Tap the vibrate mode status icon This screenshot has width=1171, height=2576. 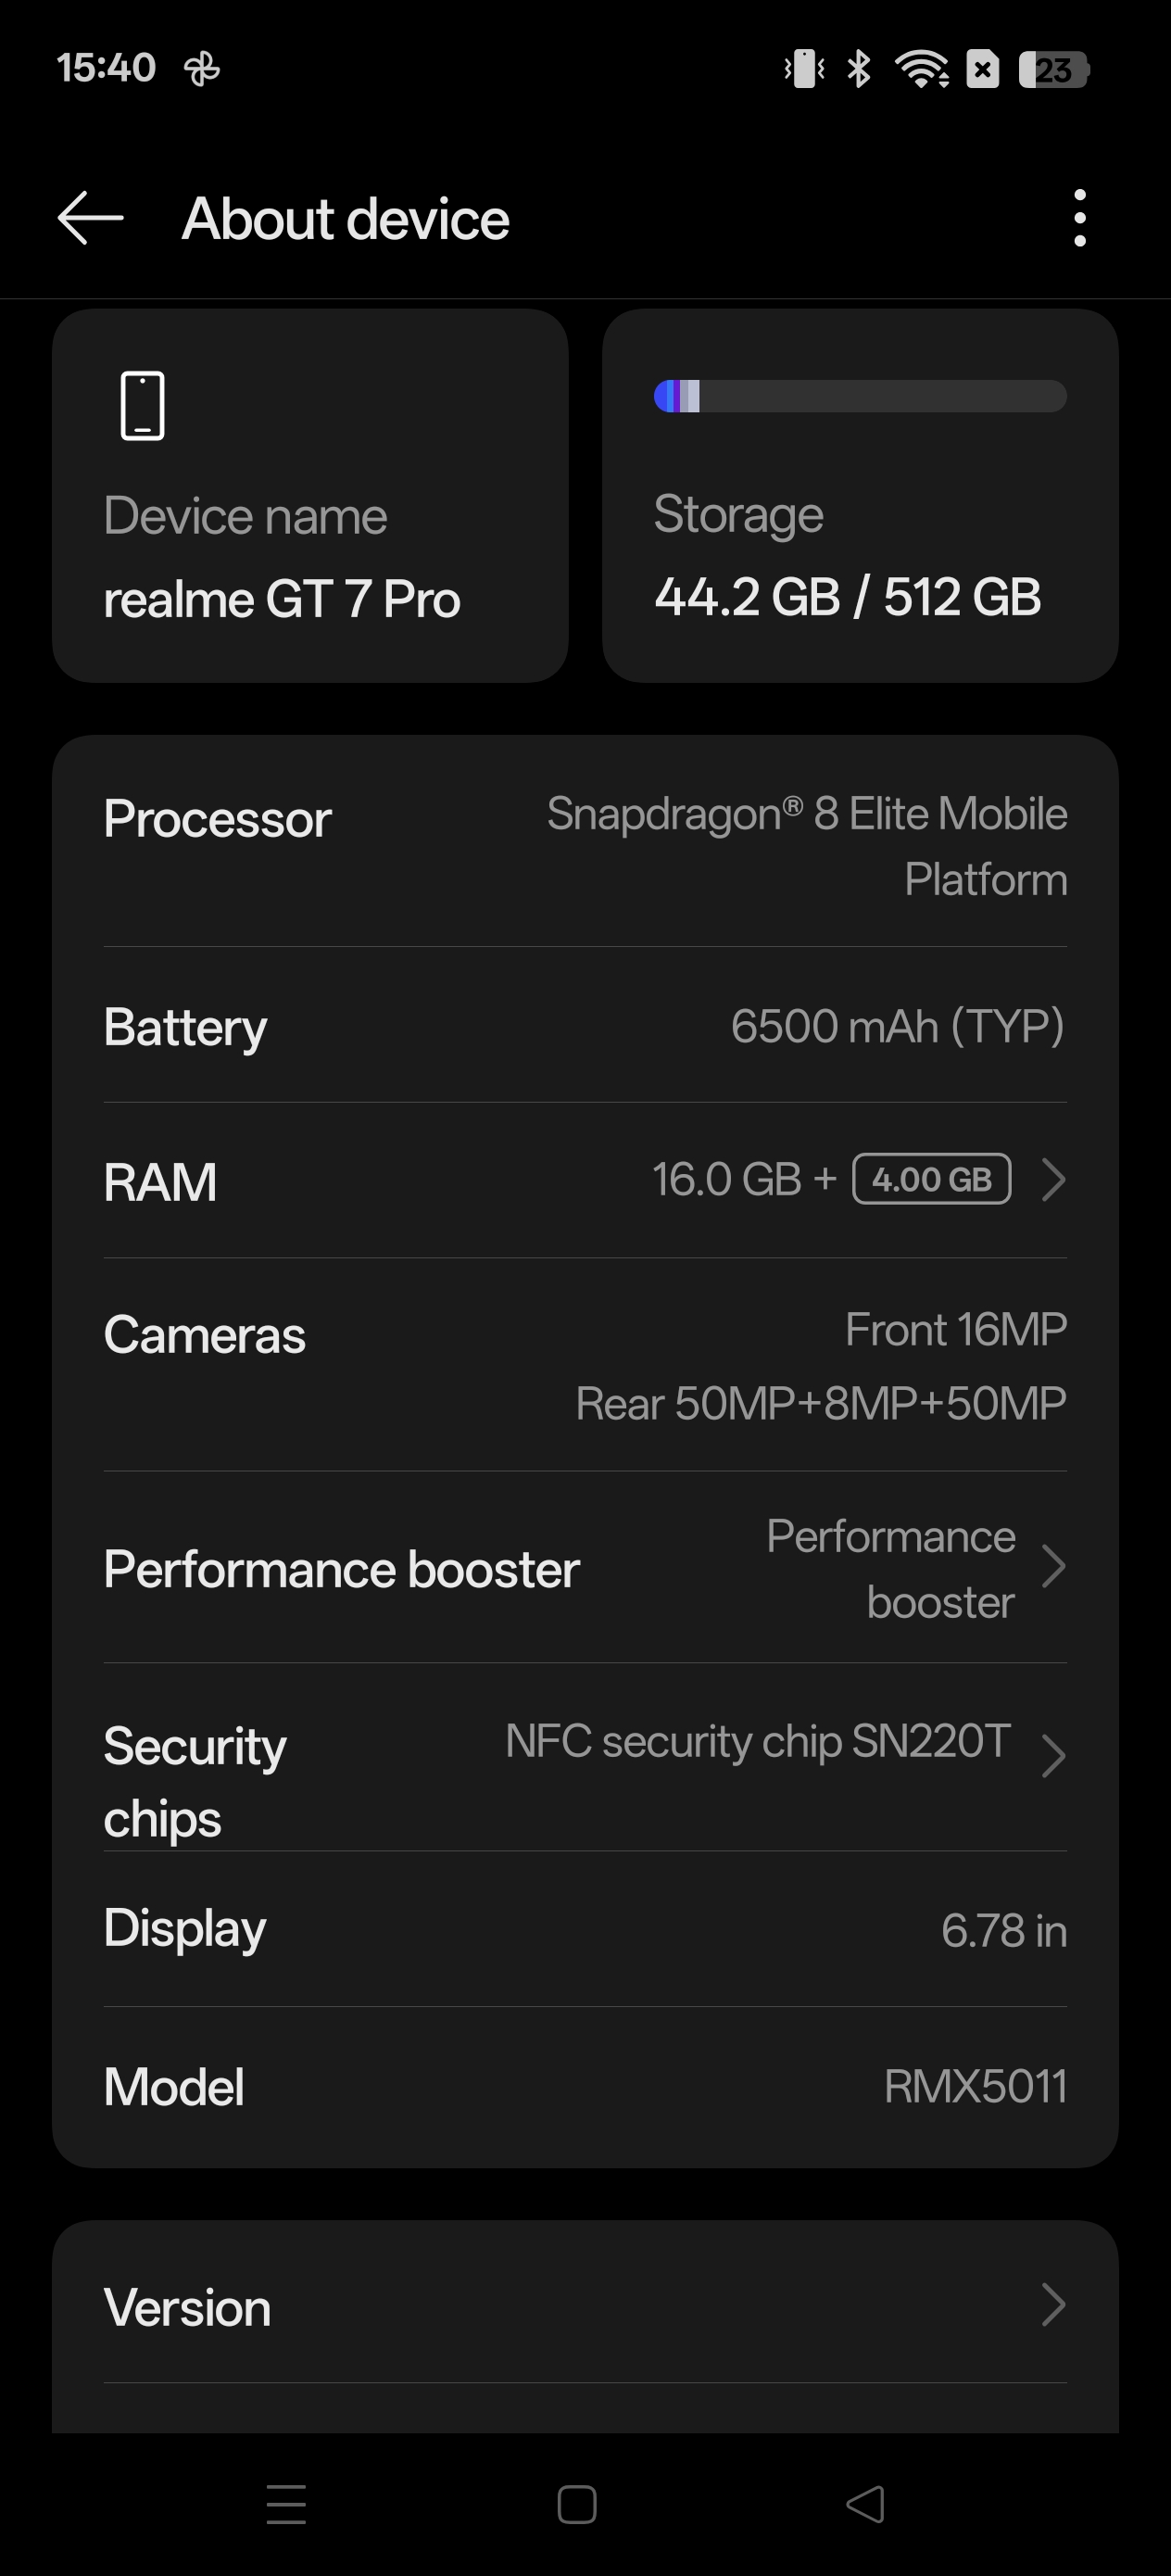805,69
